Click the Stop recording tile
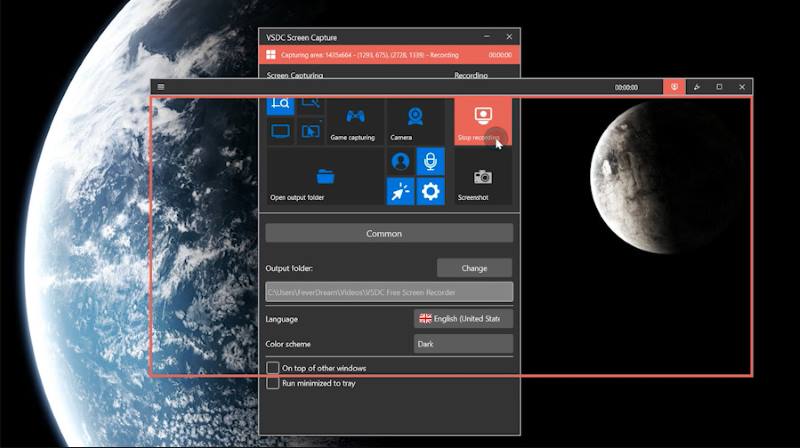Viewport: 800px width, 448px height. click(483, 122)
